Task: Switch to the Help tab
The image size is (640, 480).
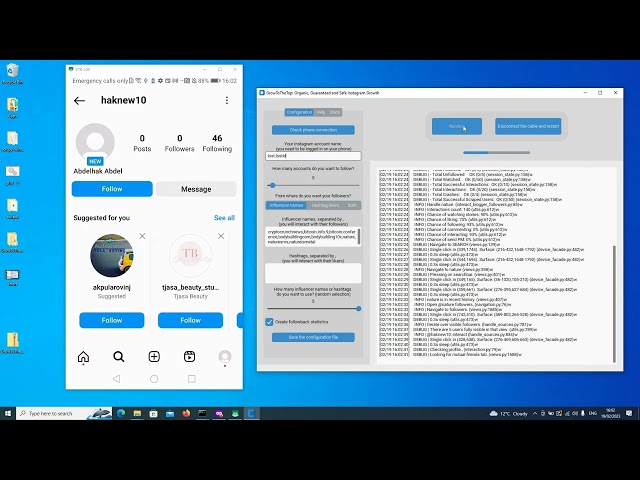Action: (321, 112)
